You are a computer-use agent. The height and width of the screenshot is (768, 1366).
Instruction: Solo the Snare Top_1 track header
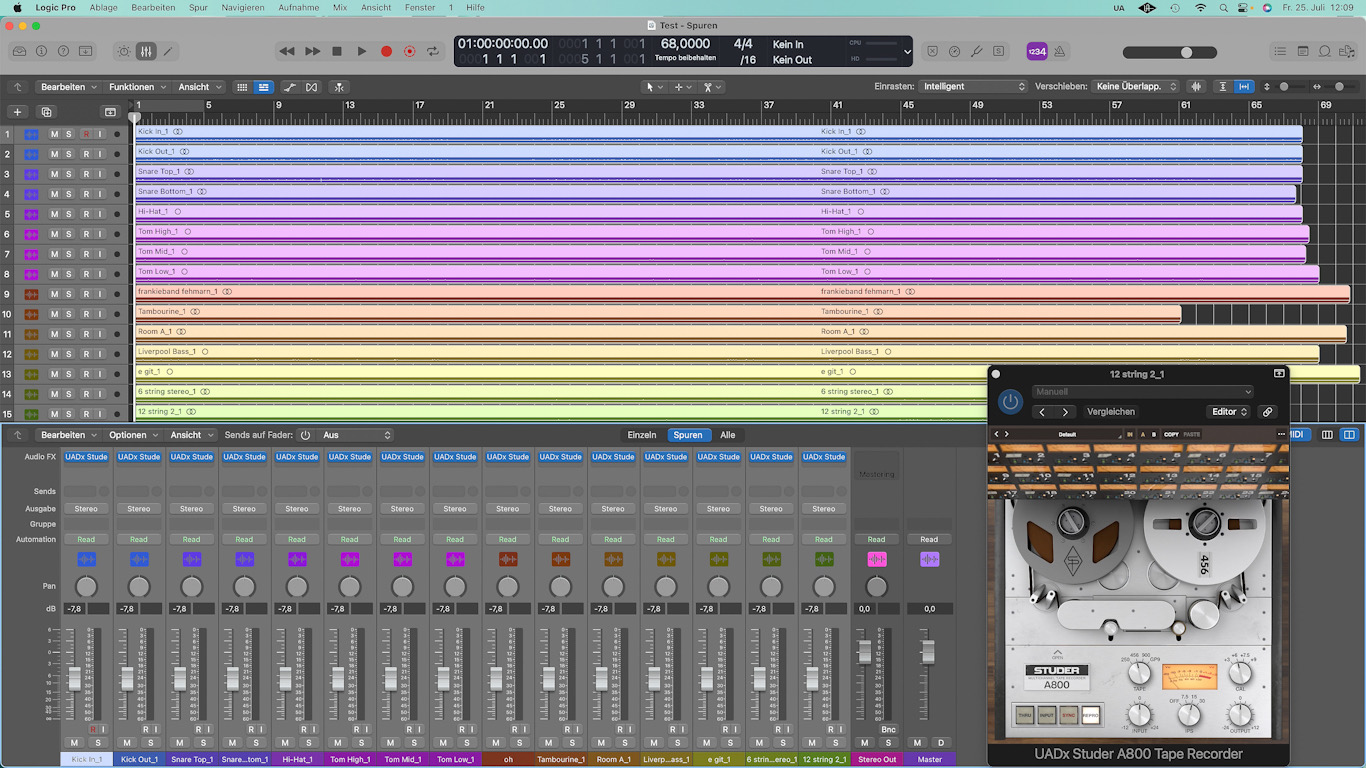coord(69,174)
